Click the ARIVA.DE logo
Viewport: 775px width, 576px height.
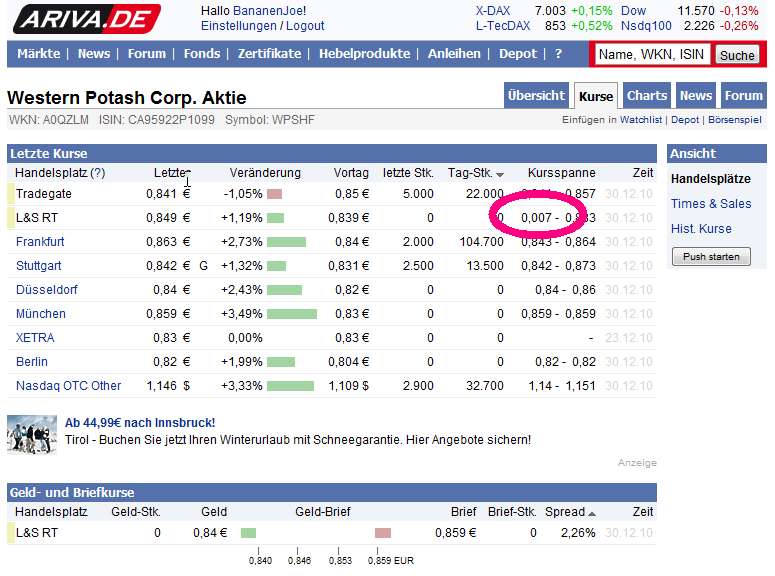click(x=87, y=19)
